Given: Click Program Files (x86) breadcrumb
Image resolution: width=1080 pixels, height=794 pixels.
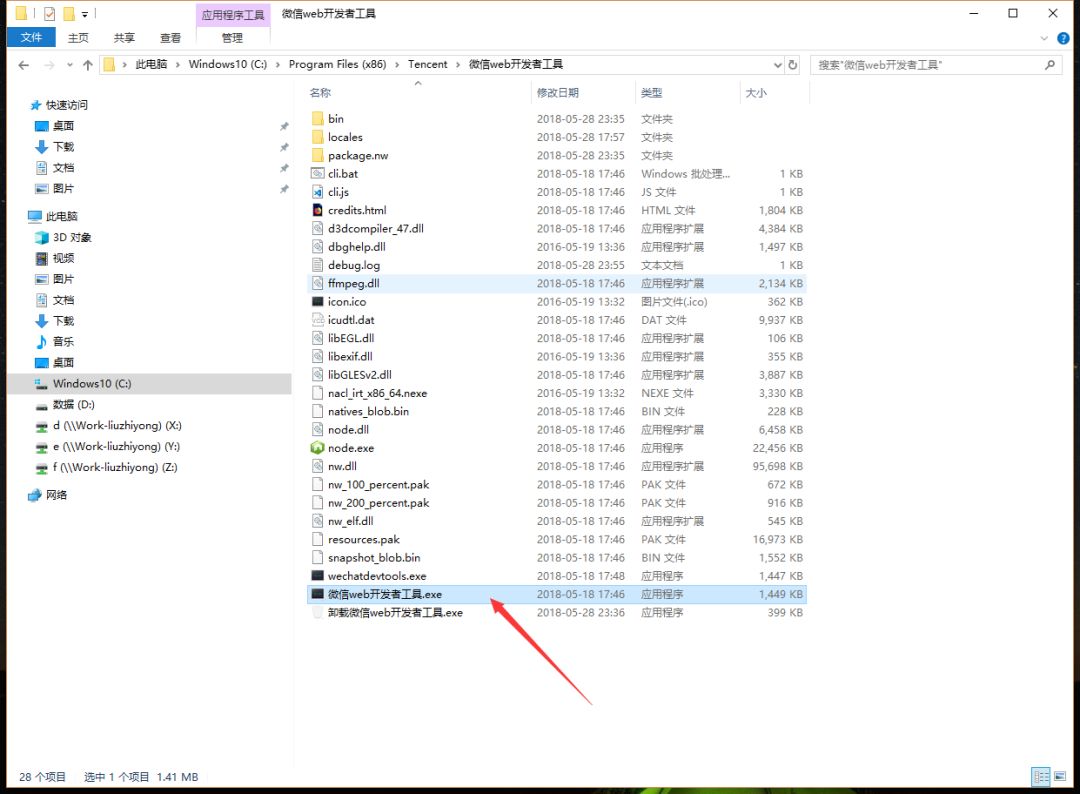Looking at the screenshot, I should click(338, 64).
